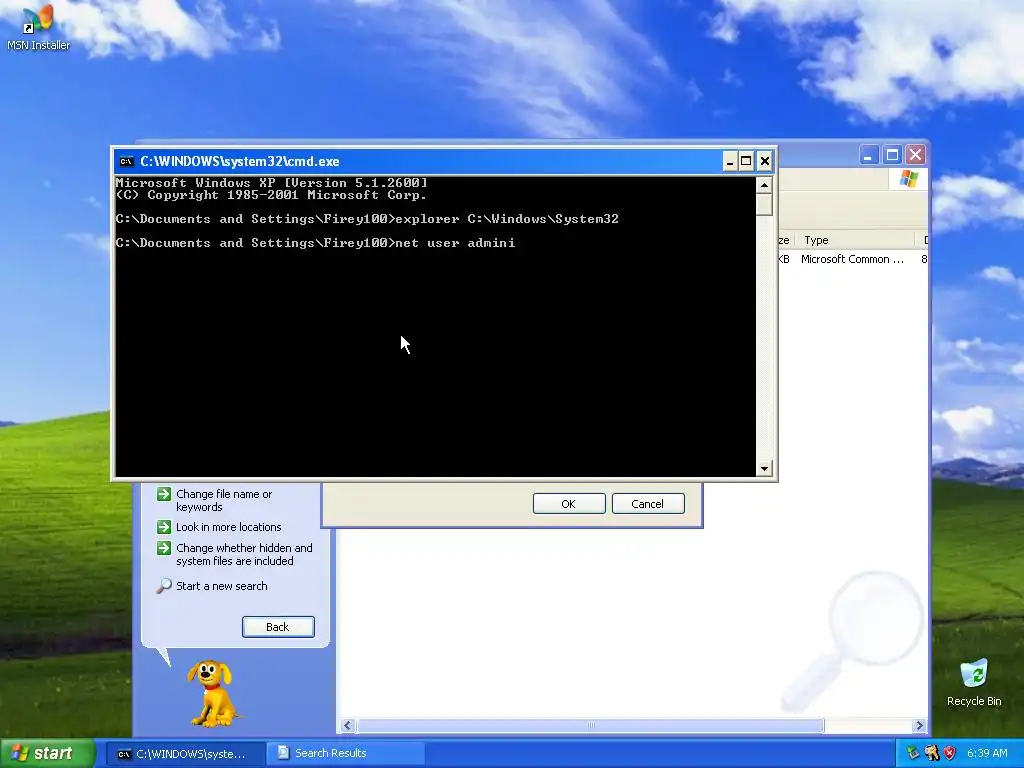Click Start a new search
This screenshot has height=768, width=1024.
pyautogui.click(x=221, y=586)
